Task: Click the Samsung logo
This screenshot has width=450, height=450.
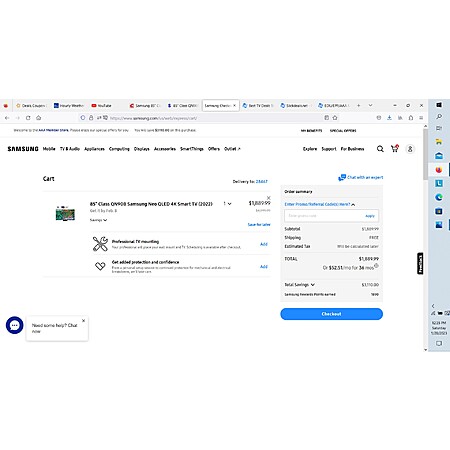Action: 23,149
